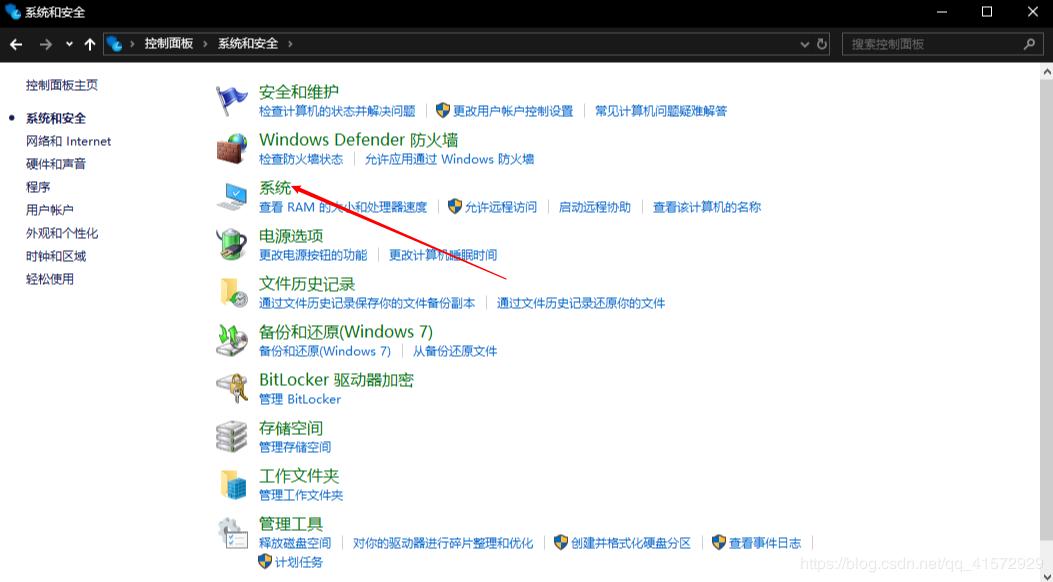Open 系统 by clicking its computer icon
Viewport: 1053px width, 582px height.
[230, 195]
